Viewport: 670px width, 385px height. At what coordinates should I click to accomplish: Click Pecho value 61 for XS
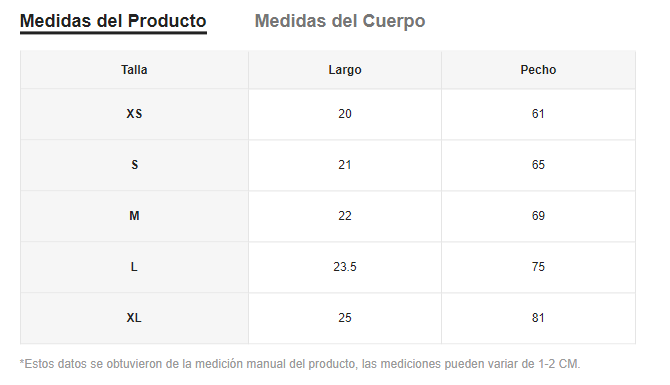click(538, 114)
